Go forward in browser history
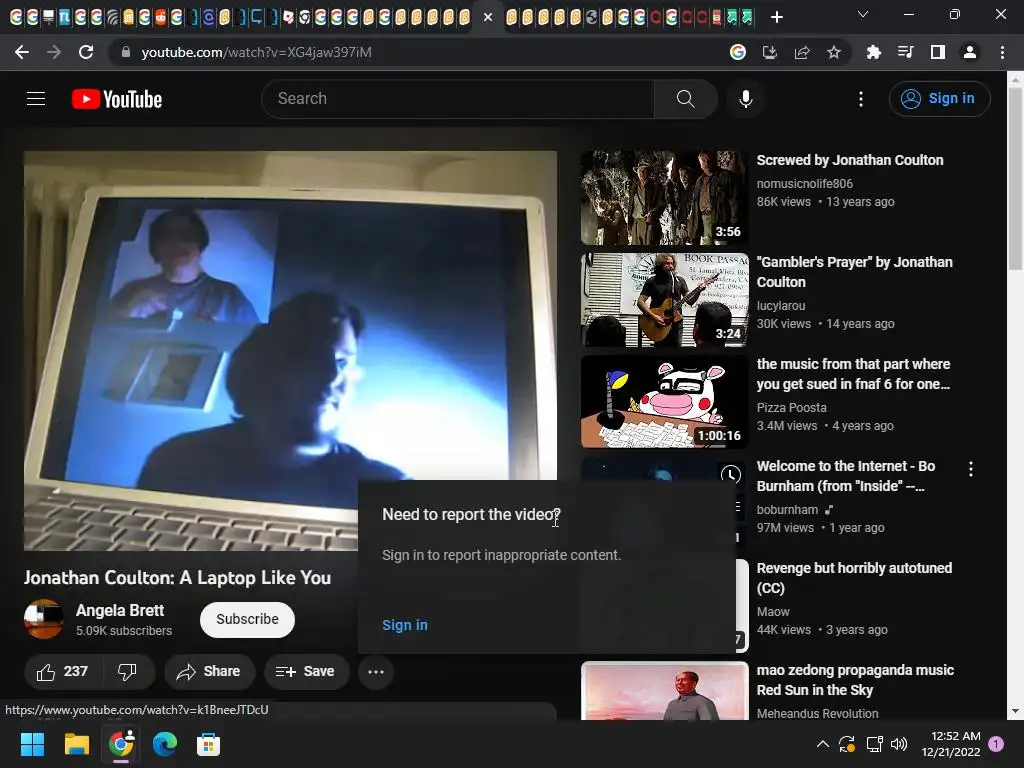This screenshot has height=768, width=1024. pos(54,52)
